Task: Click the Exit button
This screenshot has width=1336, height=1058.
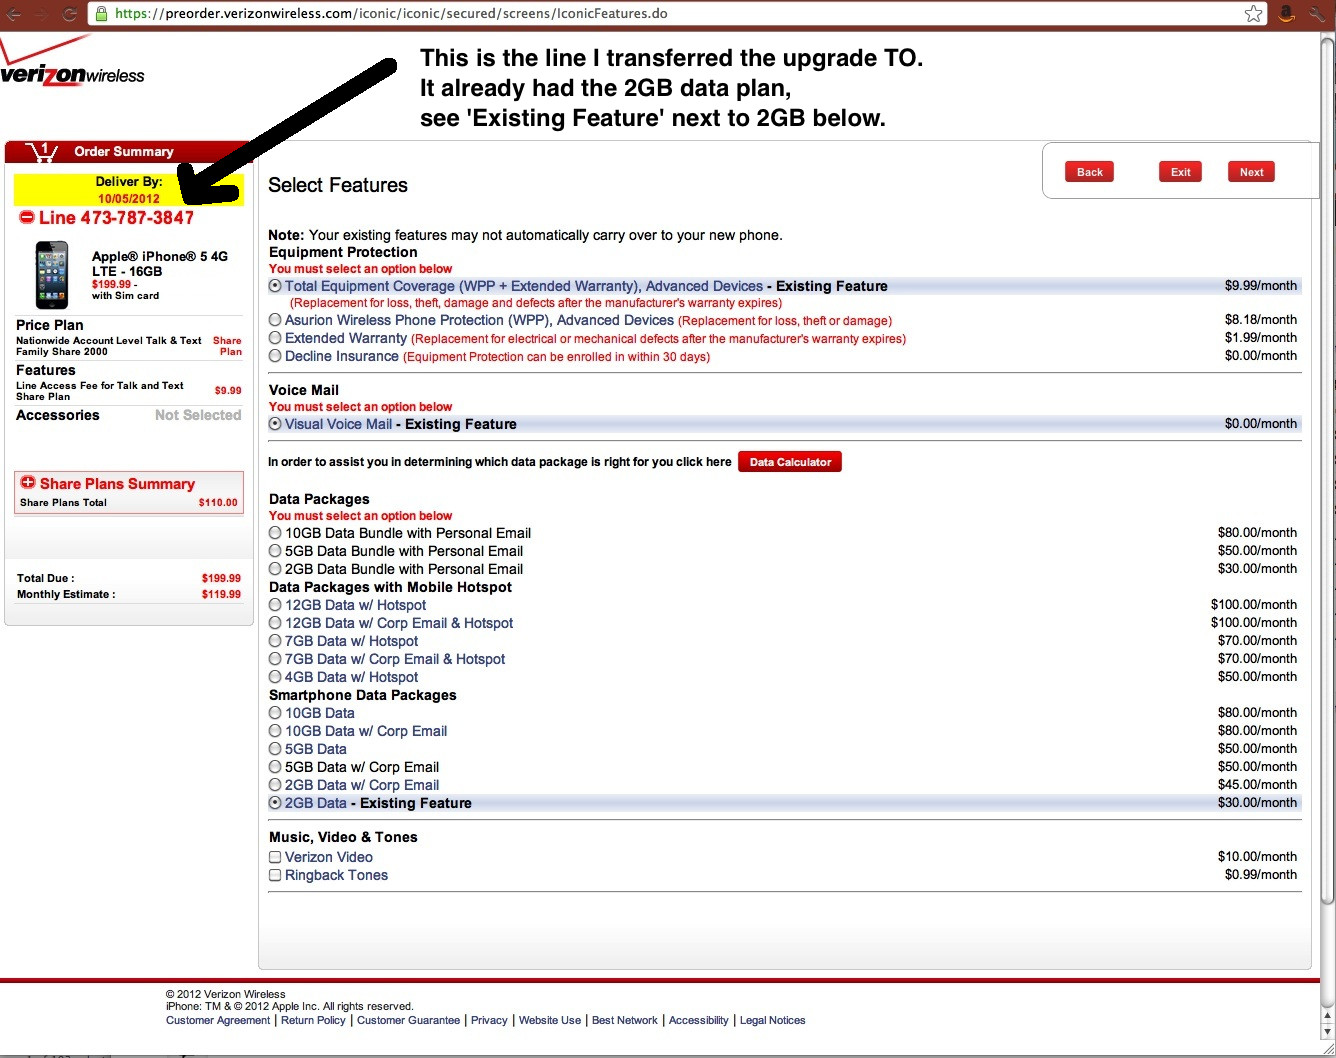Action: coord(1181,172)
